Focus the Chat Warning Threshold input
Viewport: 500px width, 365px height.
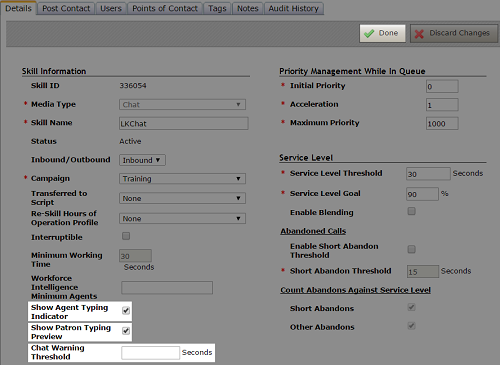pyautogui.click(x=150, y=353)
